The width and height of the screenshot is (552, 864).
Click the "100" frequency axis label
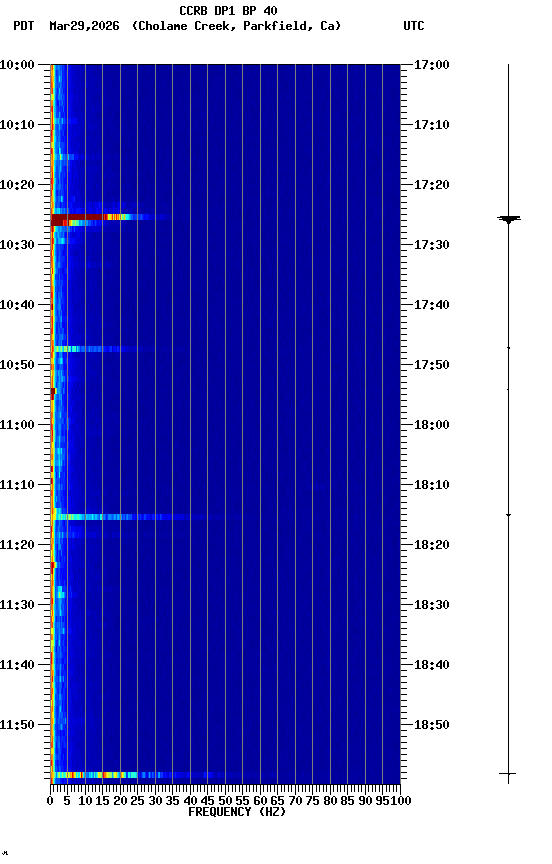401,802
